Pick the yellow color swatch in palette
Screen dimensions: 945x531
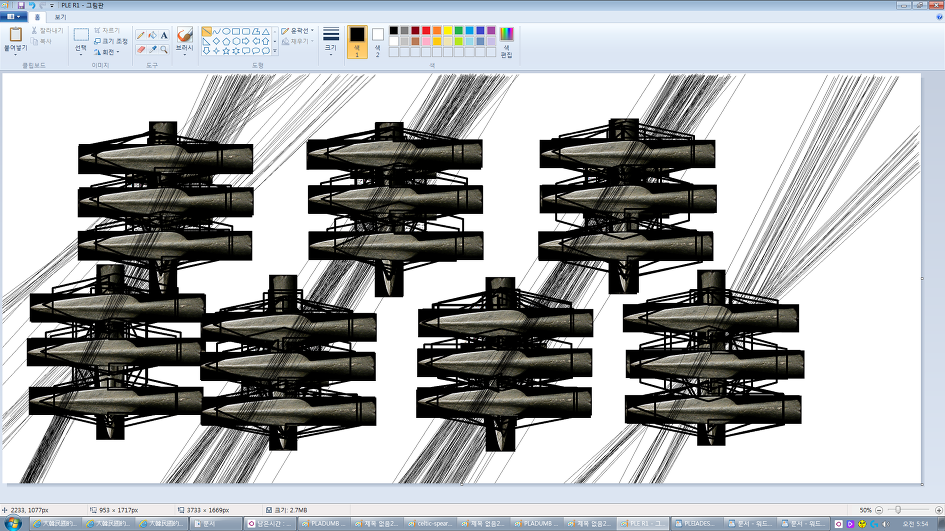[x=448, y=31]
